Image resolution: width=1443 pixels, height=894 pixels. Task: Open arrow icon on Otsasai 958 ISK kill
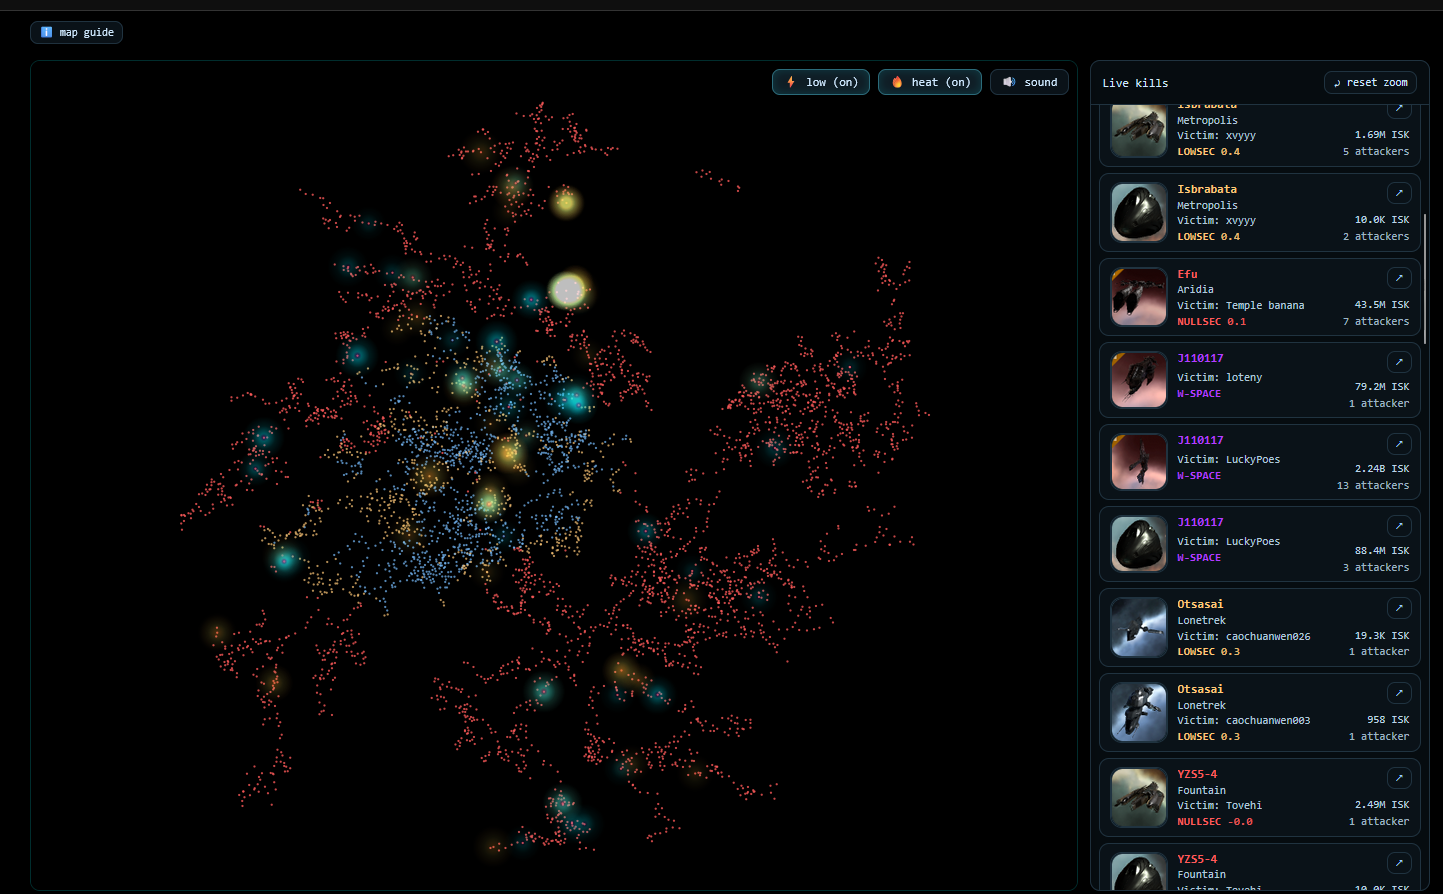[x=1399, y=693]
